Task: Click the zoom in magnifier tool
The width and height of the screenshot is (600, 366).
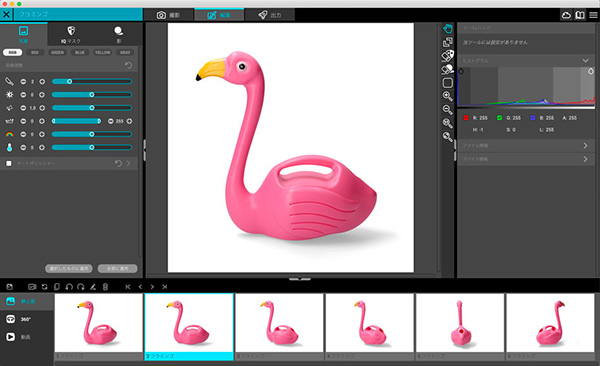Action: (x=447, y=96)
